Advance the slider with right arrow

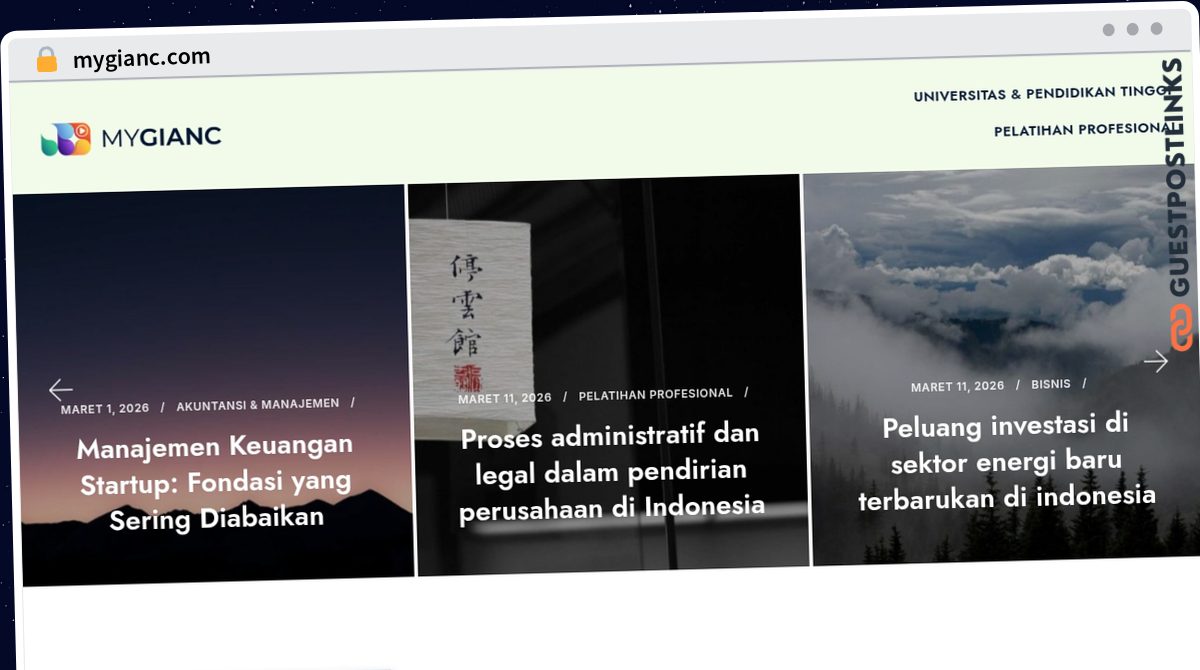pos(1156,361)
